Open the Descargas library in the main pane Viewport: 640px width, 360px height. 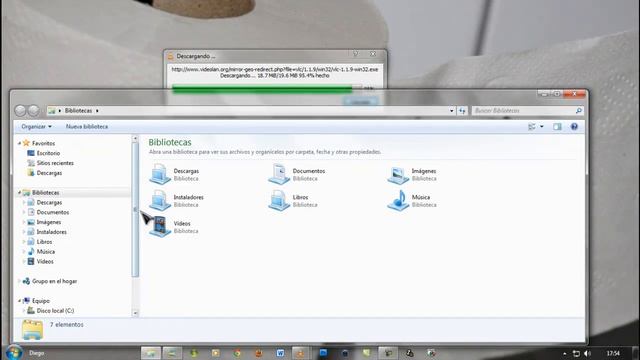(174, 174)
